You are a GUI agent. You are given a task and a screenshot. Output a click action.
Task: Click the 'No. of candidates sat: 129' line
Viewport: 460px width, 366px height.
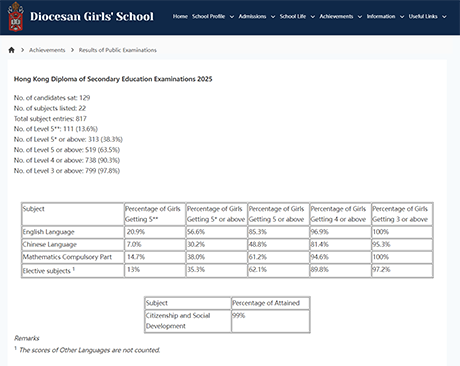click(x=52, y=98)
